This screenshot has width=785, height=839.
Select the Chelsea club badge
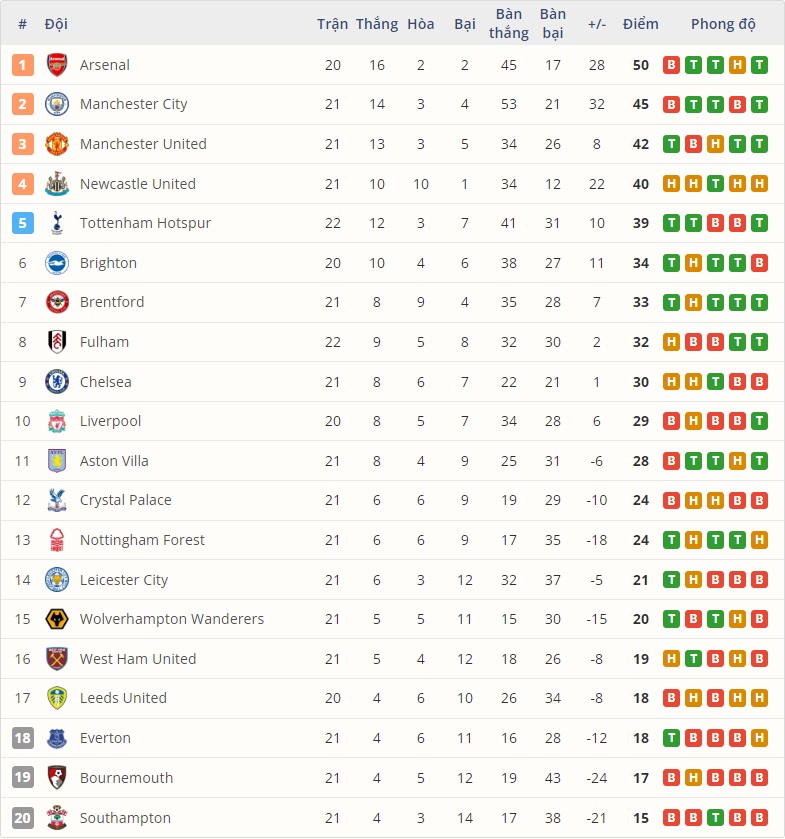point(57,381)
